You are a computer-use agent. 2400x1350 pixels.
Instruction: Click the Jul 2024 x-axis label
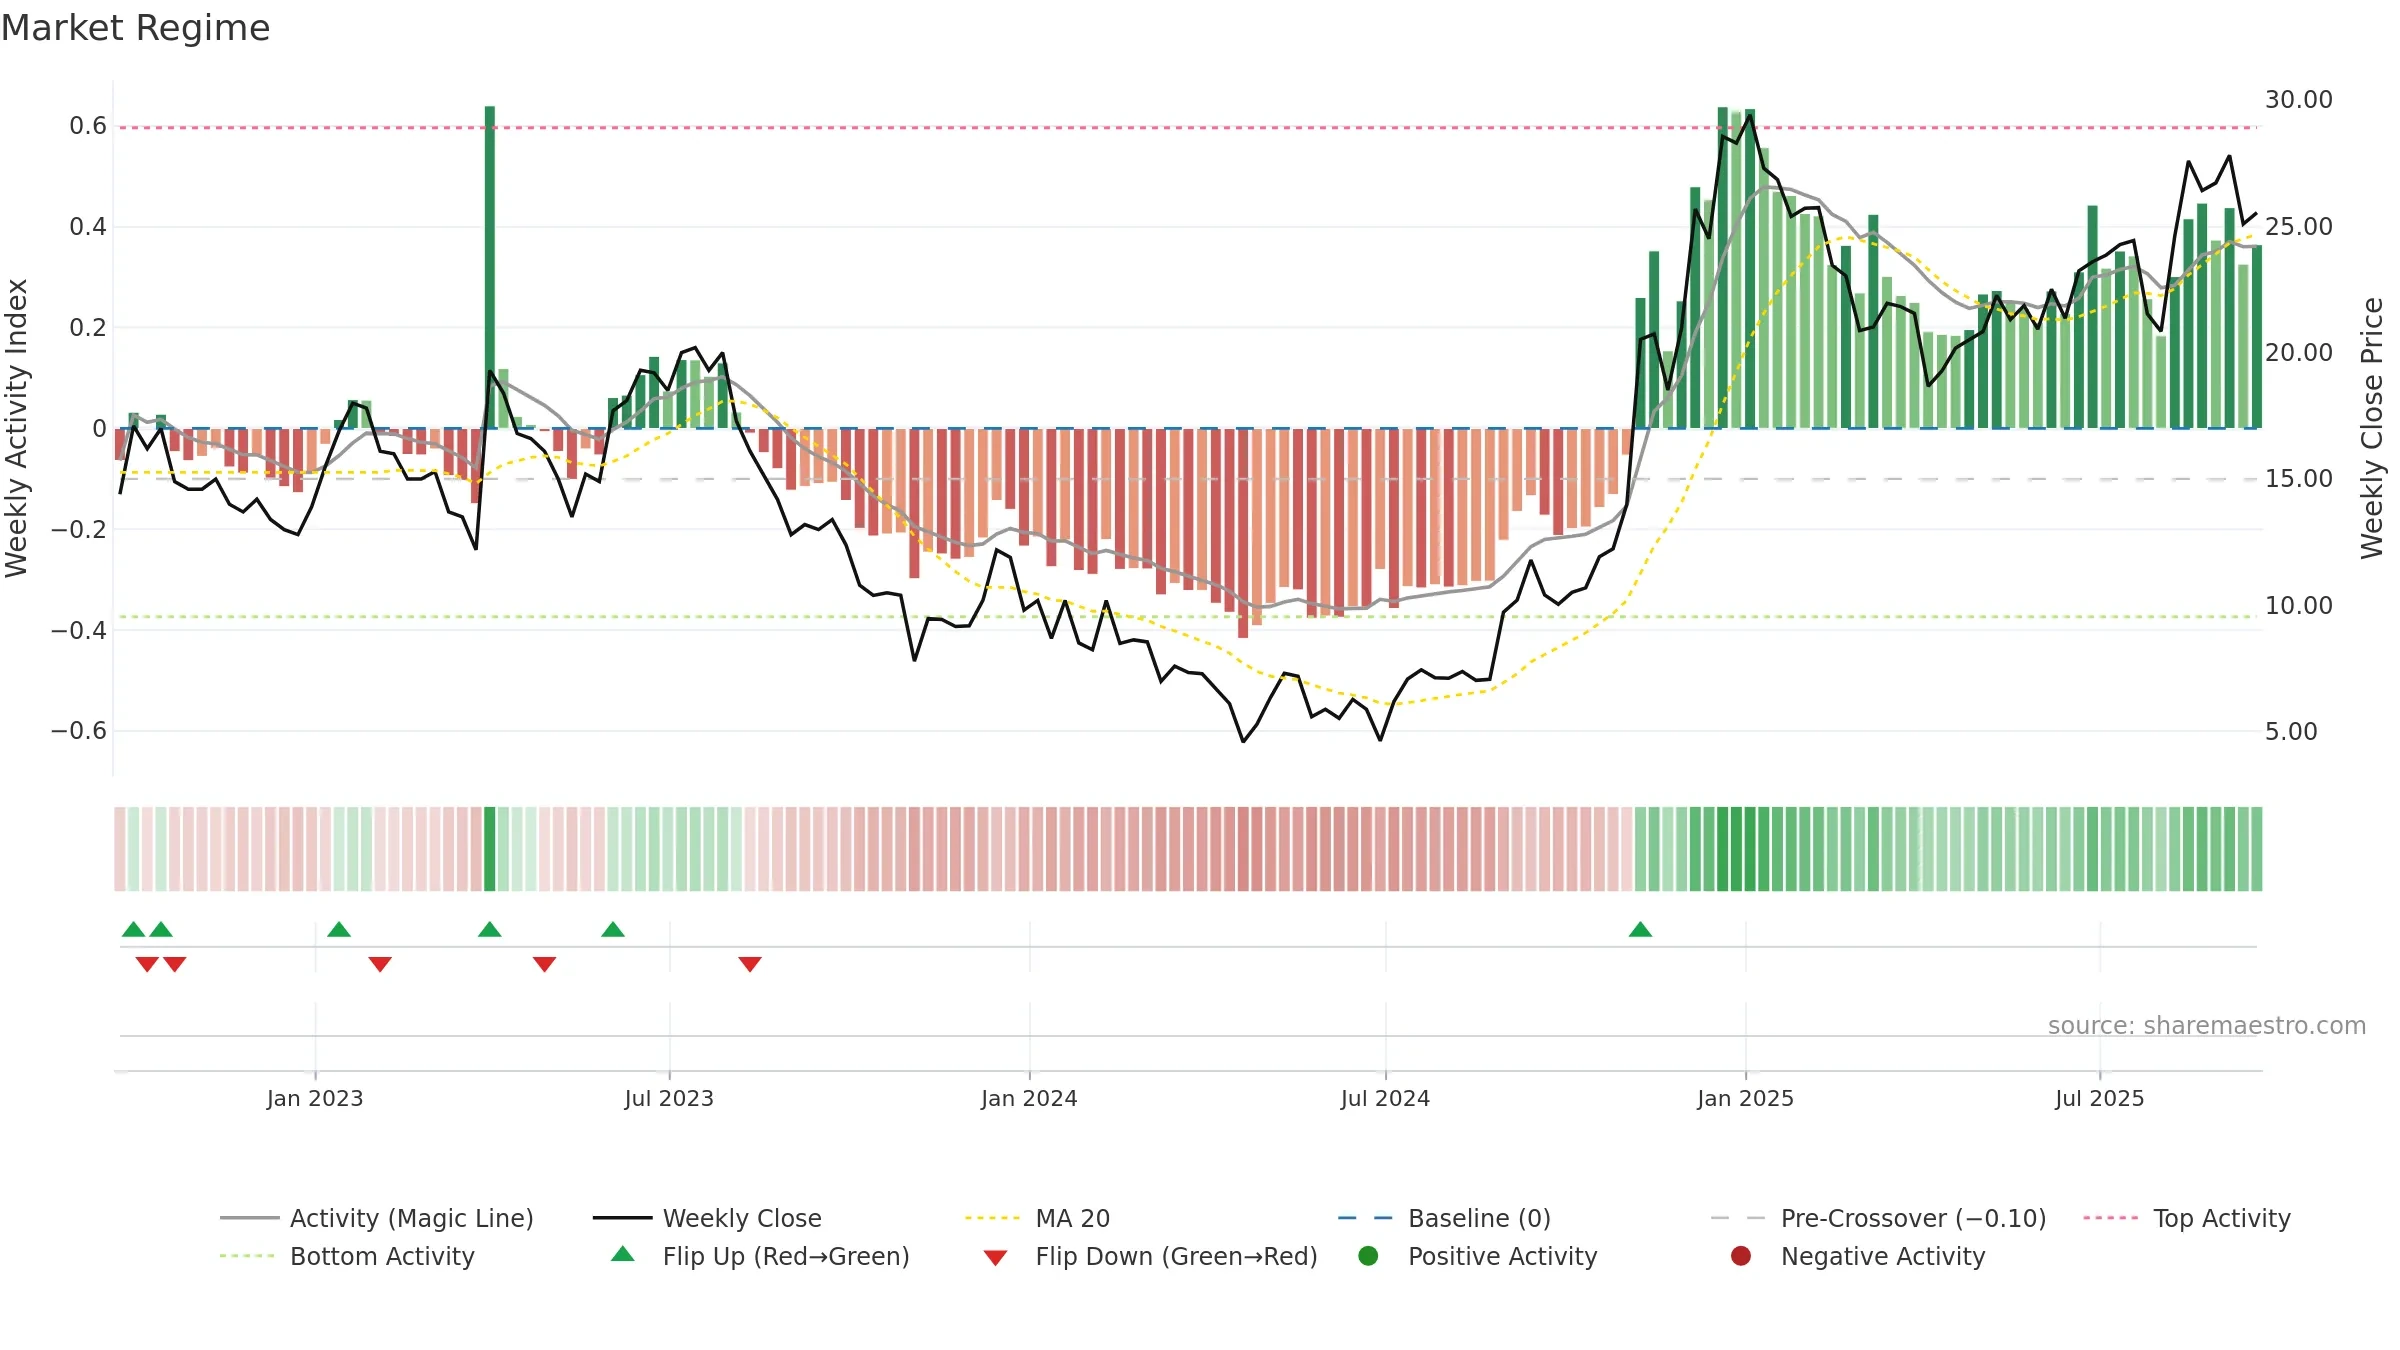1385,1099
